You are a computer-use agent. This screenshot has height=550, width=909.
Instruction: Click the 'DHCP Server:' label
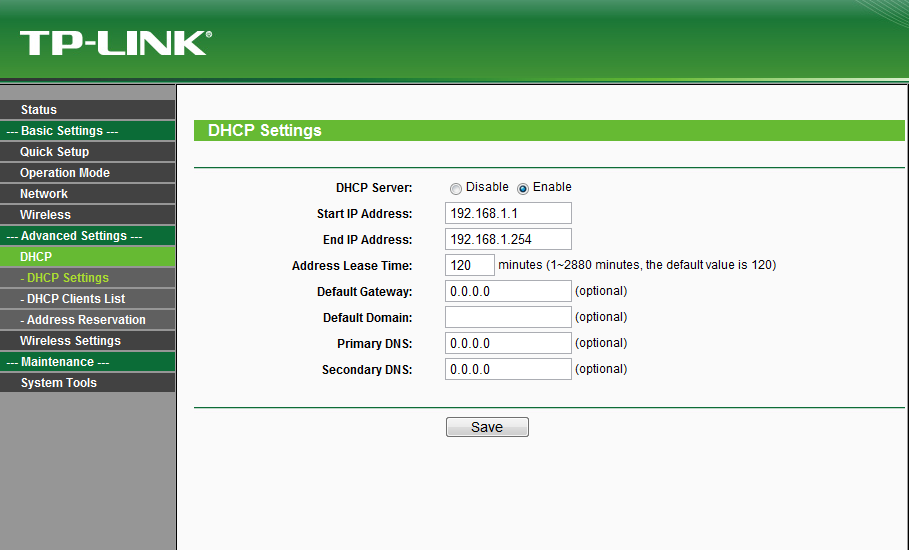[374, 188]
